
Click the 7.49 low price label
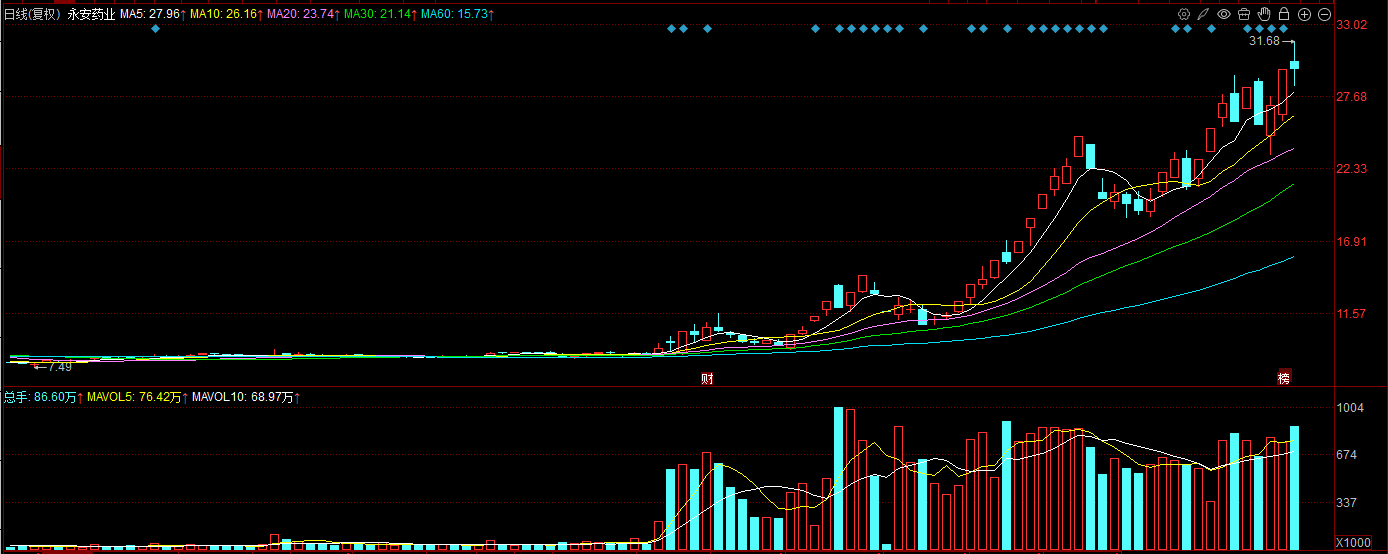pyautogui.click(x=61, y=367)
